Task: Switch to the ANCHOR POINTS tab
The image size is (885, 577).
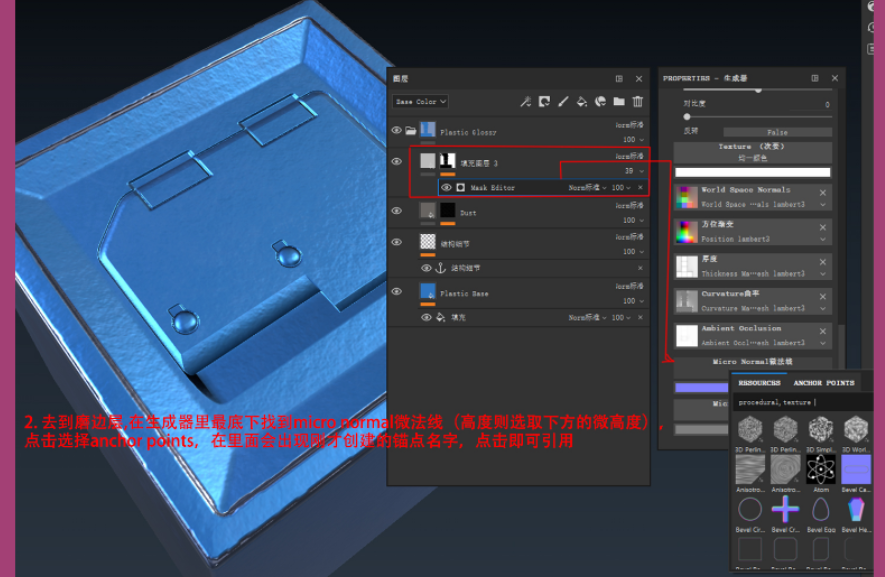Action: pos(823,383)
